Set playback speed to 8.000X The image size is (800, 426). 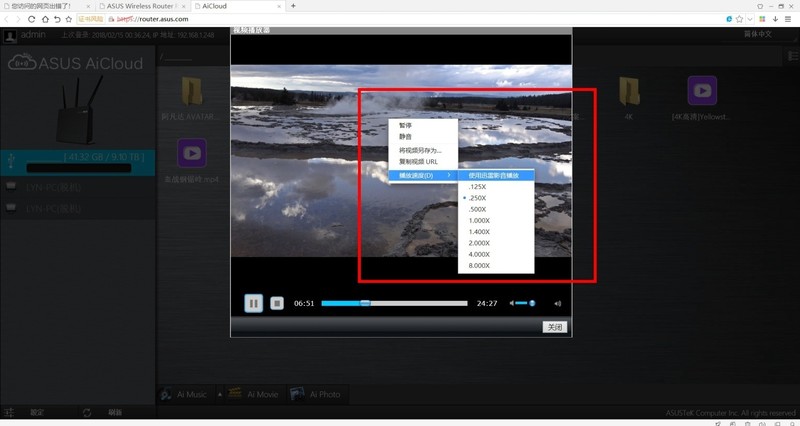[x=496, y=265]
